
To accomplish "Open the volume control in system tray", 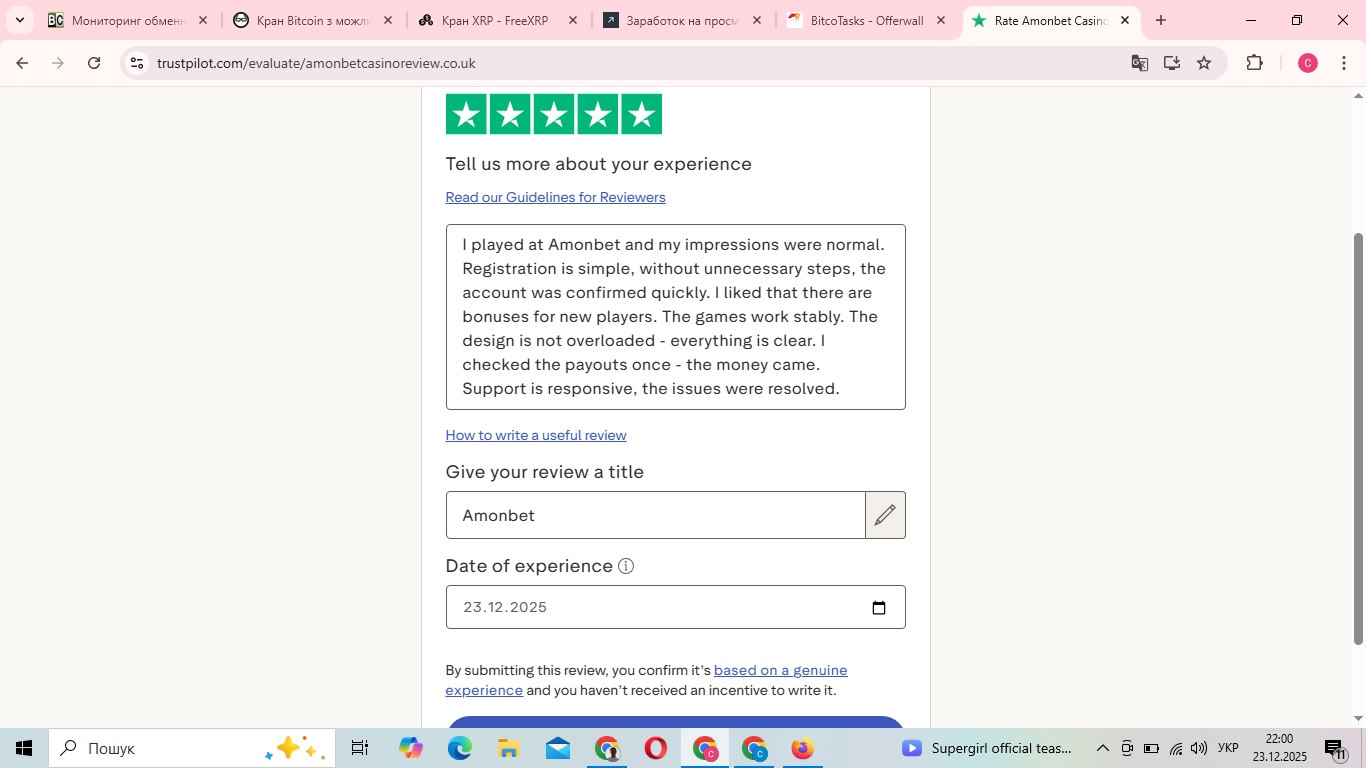I will pos(1199,748).
